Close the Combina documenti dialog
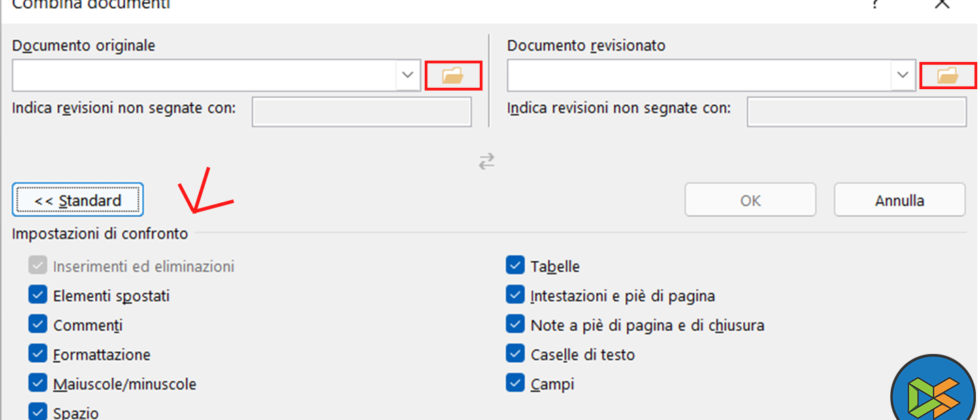 (942, 5)
